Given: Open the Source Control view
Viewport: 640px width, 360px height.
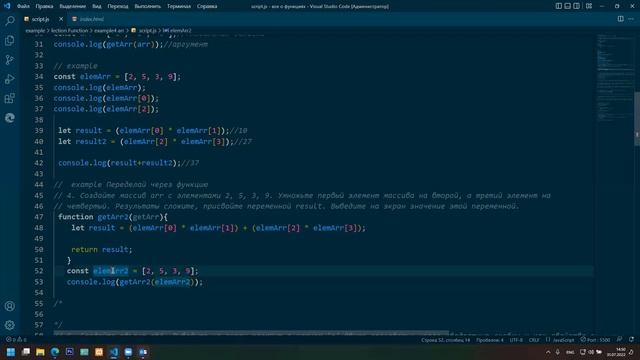Looking at the screenshot, I should [x=9, y=60].
